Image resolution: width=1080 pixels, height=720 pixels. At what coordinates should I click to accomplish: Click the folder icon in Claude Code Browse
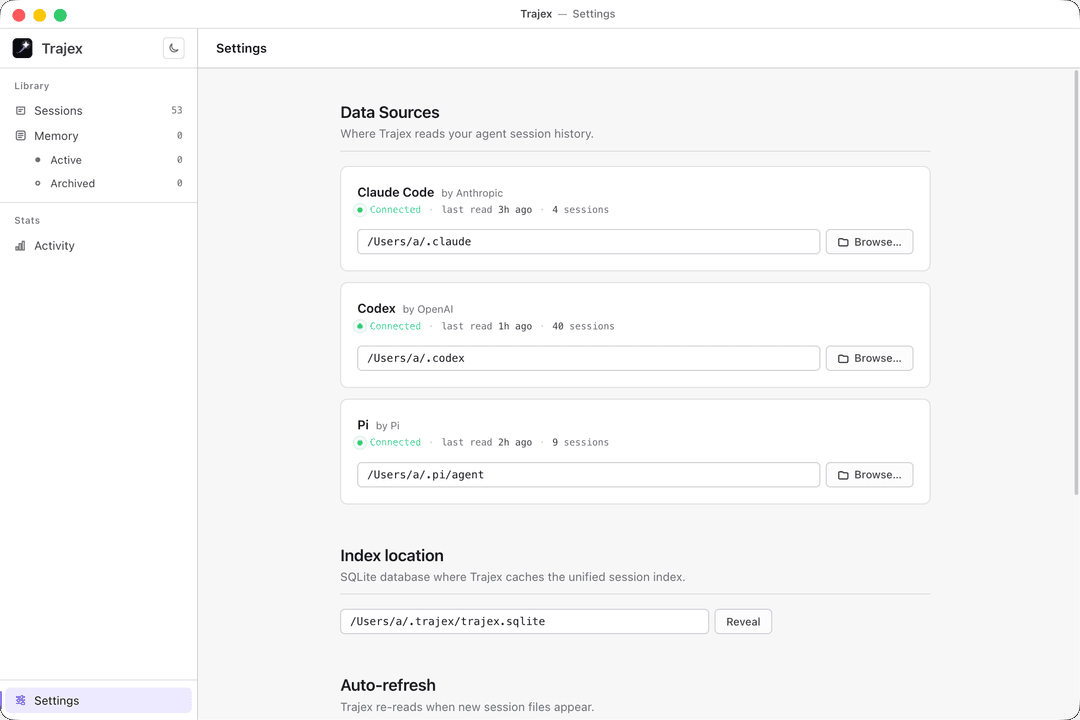843,243
